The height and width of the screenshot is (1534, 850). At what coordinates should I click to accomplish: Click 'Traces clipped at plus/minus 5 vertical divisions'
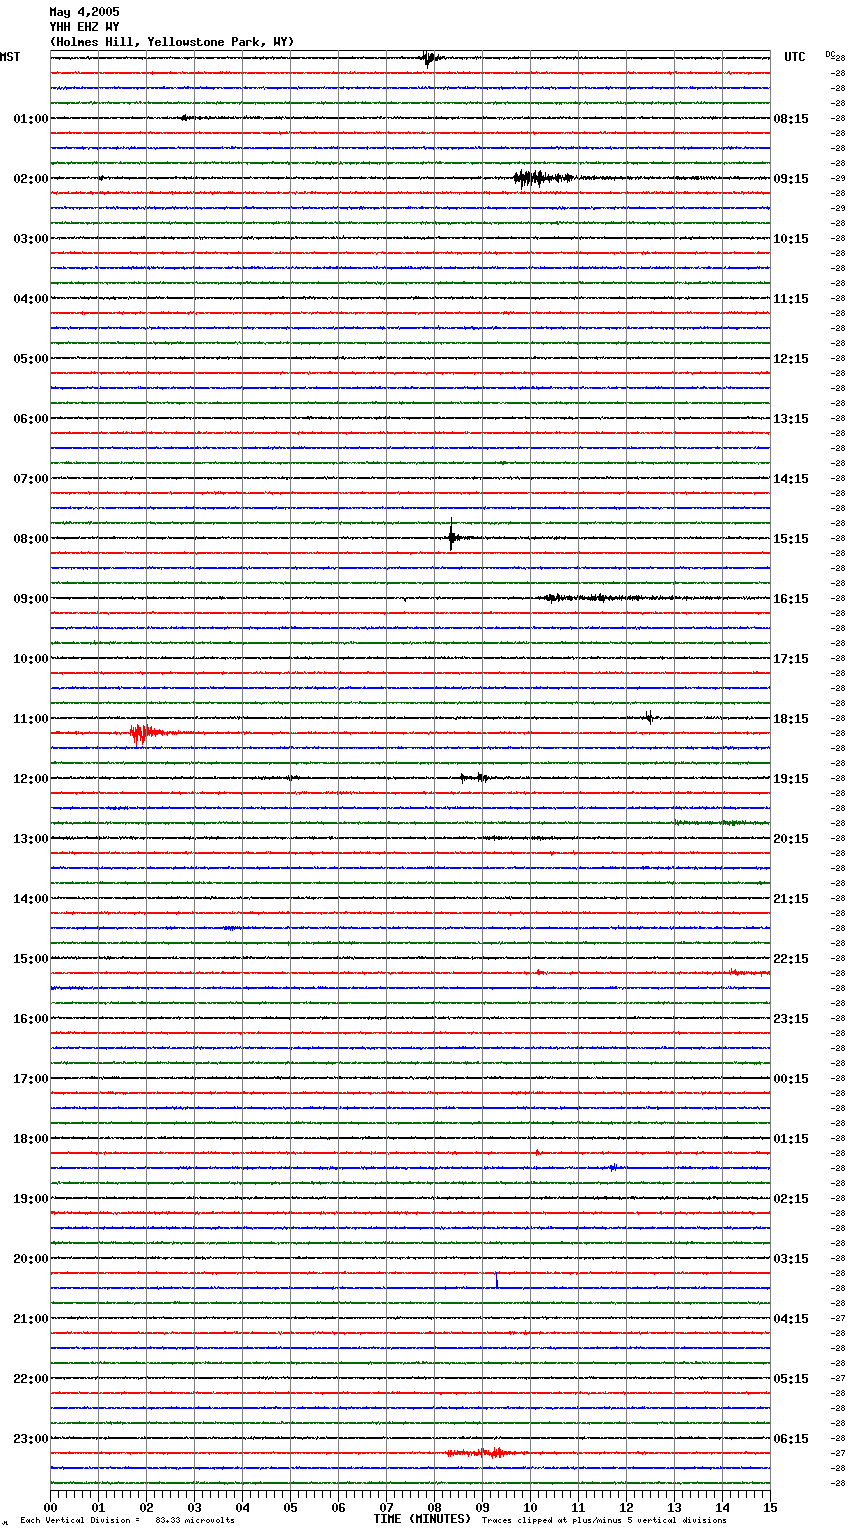coord(604,1520)
